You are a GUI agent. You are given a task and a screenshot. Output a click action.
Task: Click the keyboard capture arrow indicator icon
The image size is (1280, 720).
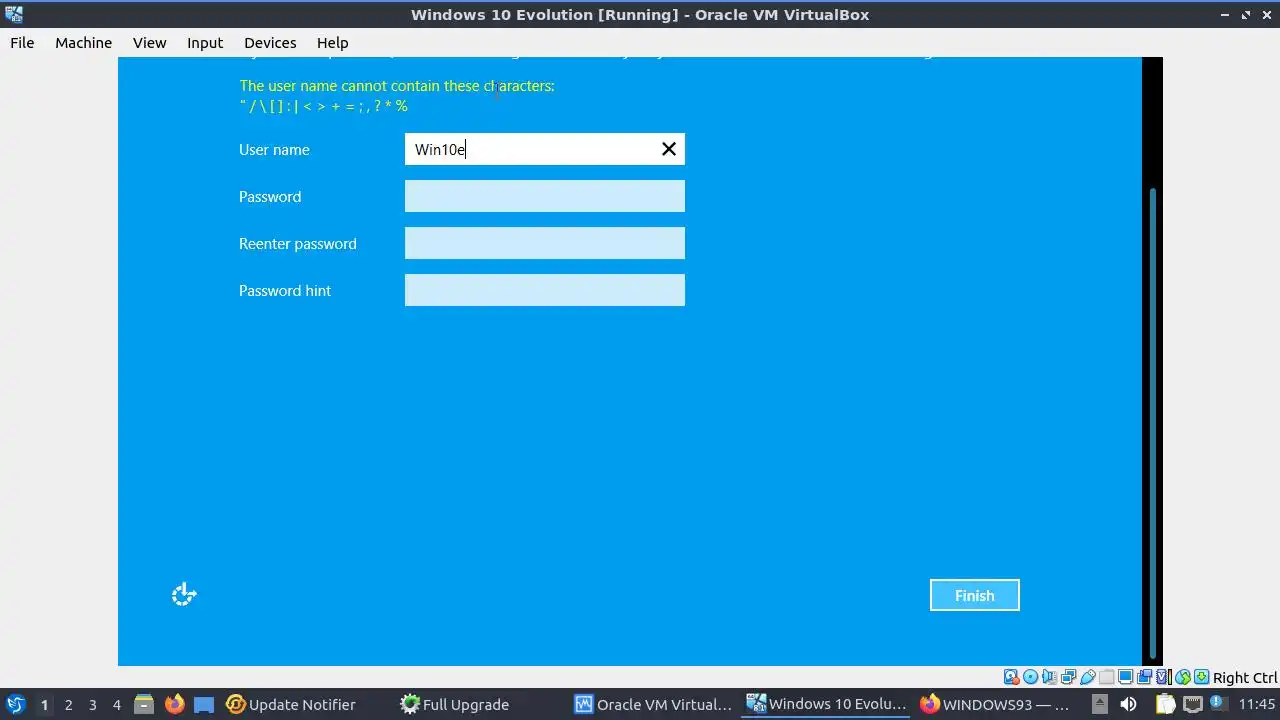click(x=1202, y=677)
